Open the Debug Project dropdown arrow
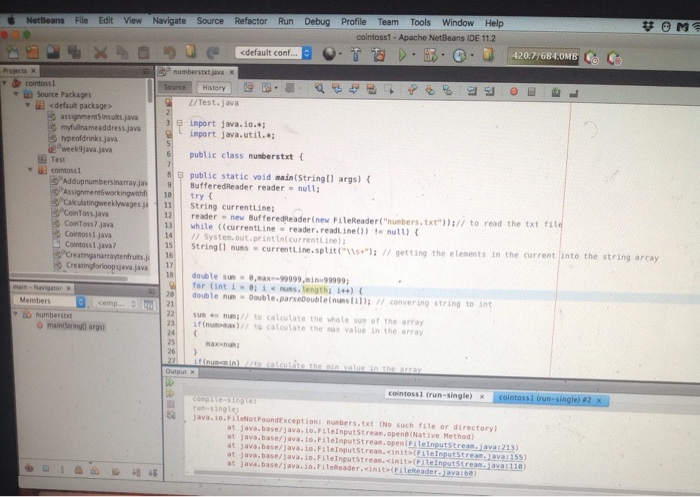This screenshot has width=700, height=497. point(443,55)
